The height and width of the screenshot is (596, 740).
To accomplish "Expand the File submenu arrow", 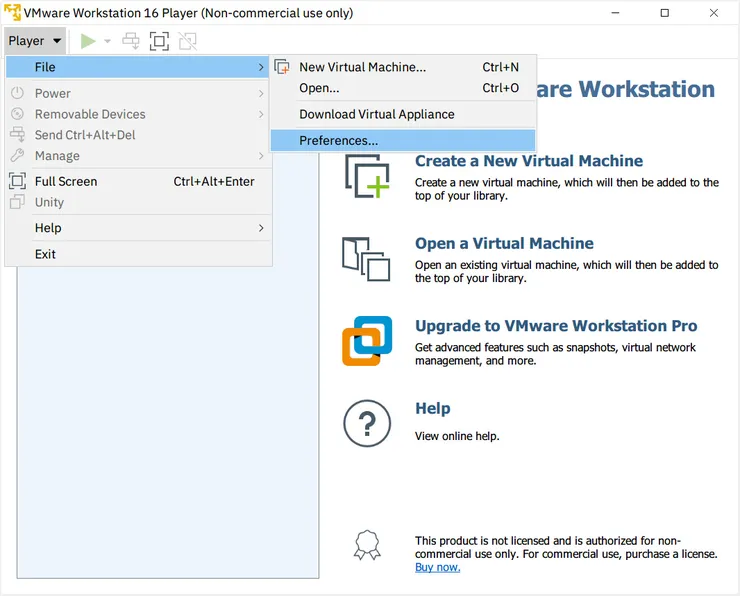I will [261, 67].
